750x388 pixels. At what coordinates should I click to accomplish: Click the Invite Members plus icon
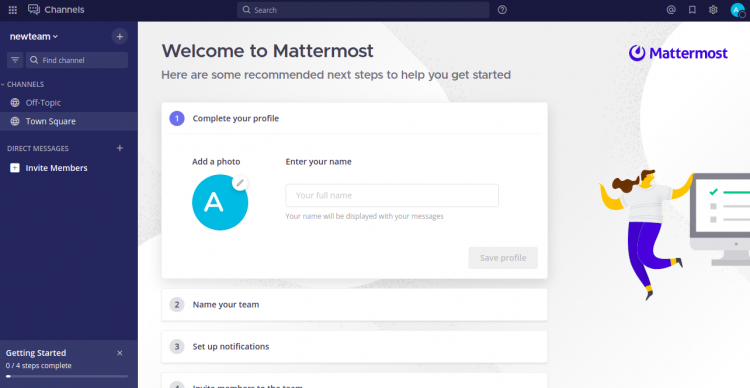tap(15, 168)
